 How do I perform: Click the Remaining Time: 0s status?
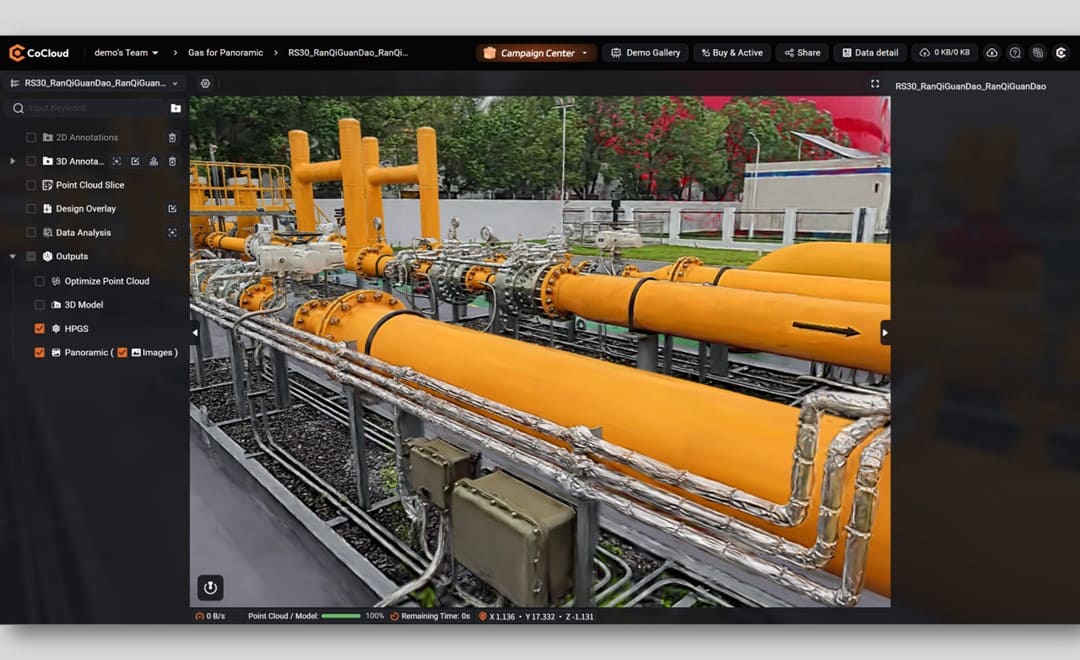[x=430, y=616]
